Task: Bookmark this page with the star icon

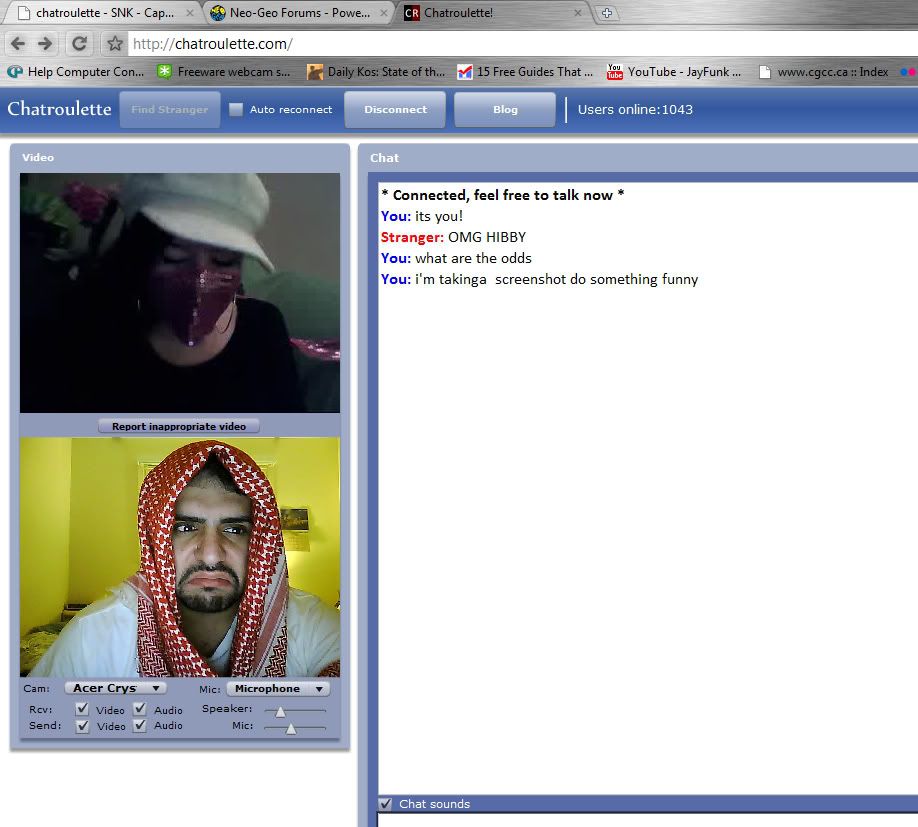Action: (115, 43)
